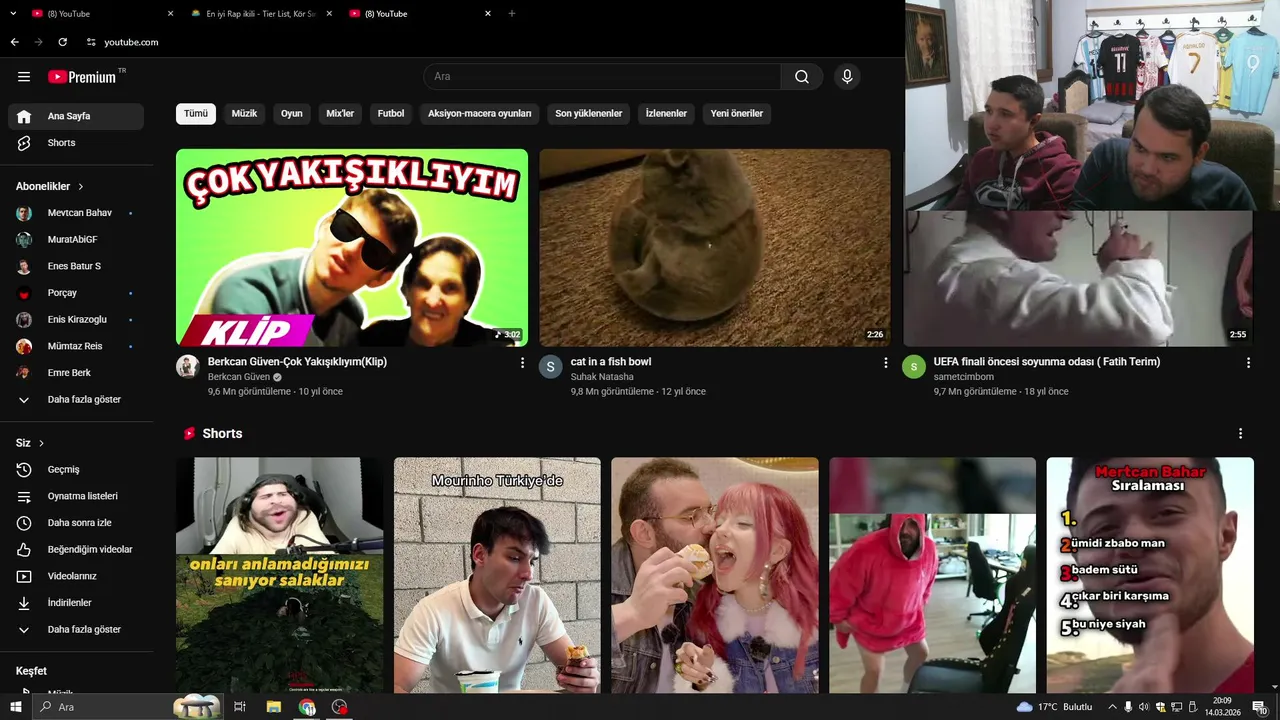The width and height of the screenshot is (1280, 720).
Task: Open the Mertcan Bahar Sıralaması short
Action: tap(1150, 575)
